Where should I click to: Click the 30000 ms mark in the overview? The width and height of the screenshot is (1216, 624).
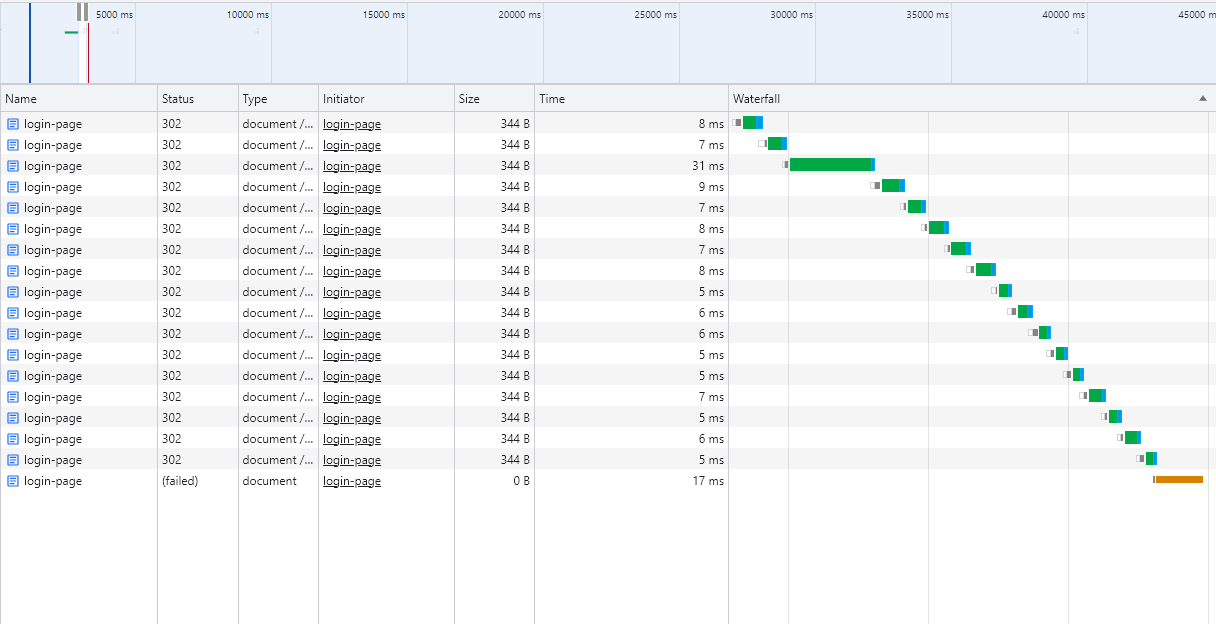pos(792,15)
